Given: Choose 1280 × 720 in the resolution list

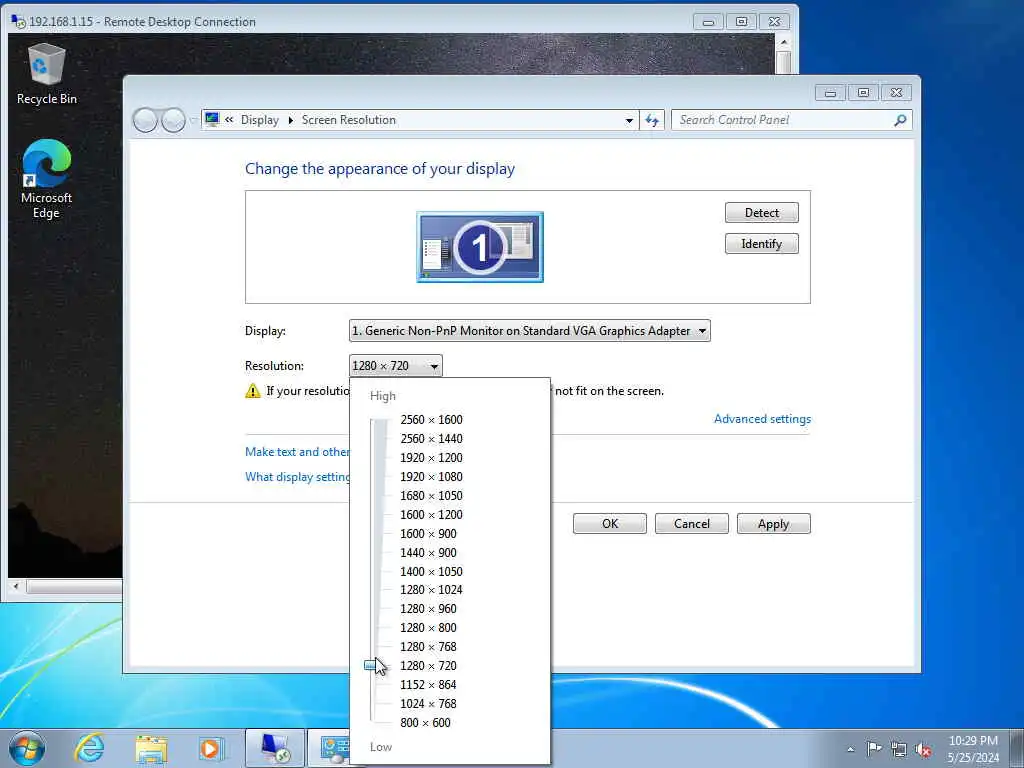Looking at the screenshot, I should pos(428,665).
